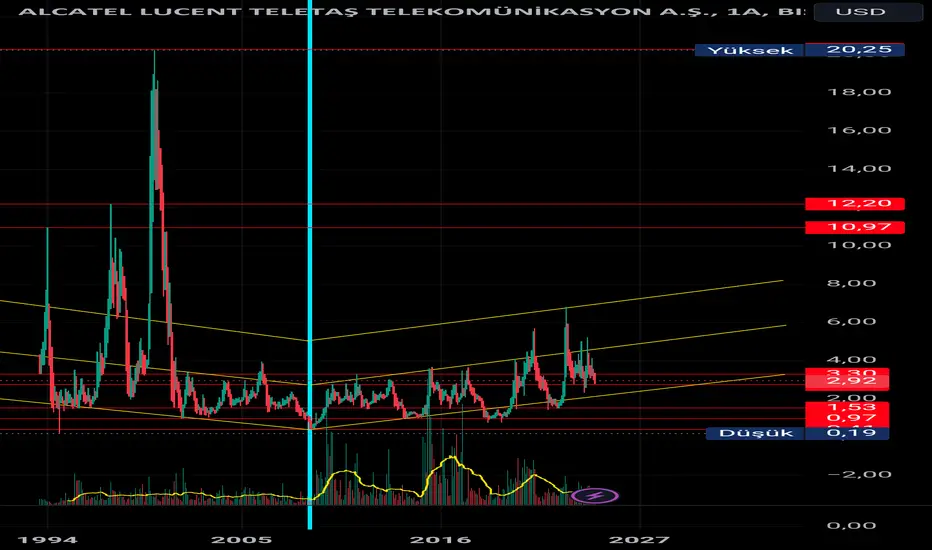The height and width of the screenshot is (550, 932).
Task: Click the 2027 time axis label
Action: (640, 539)
